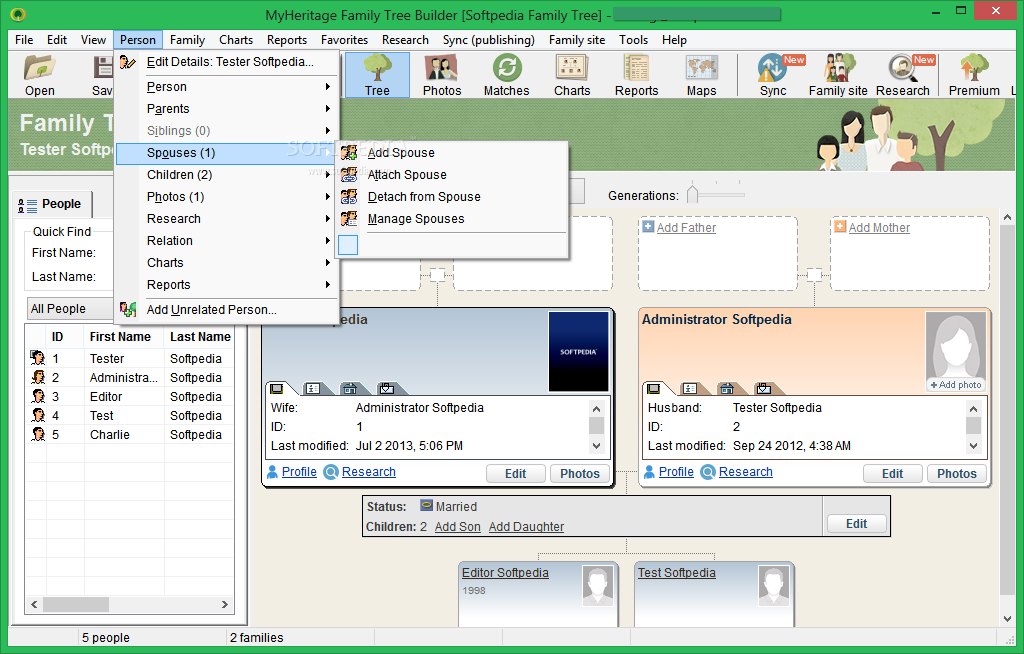Click the Add Mother plus icon
The width and height of the screenshot is (1024, 654).
pos(840,227)
